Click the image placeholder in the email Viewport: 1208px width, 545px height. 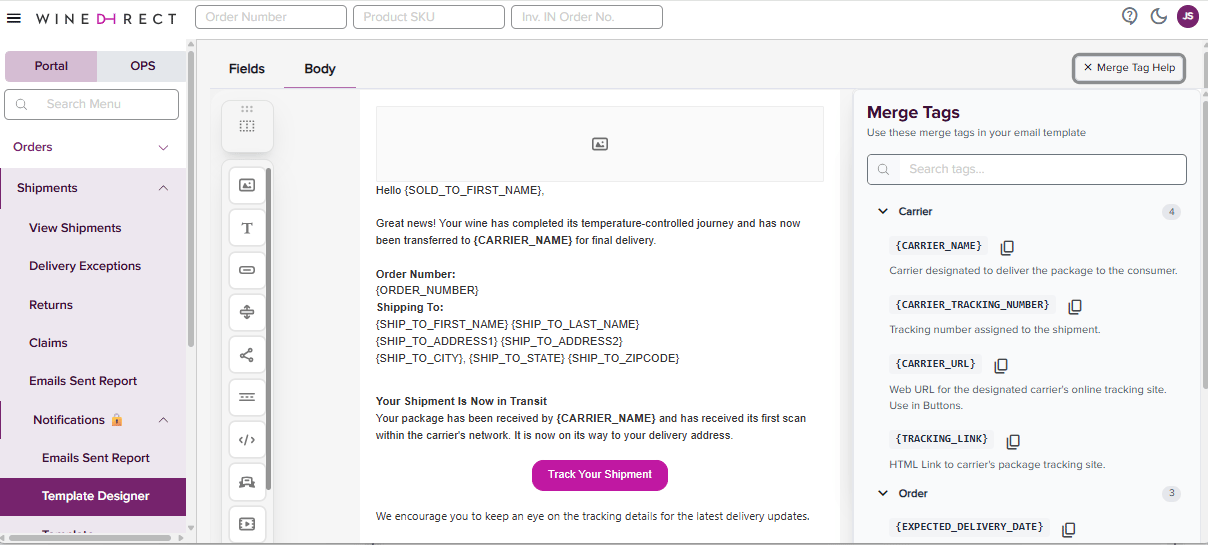coord(600,144)
